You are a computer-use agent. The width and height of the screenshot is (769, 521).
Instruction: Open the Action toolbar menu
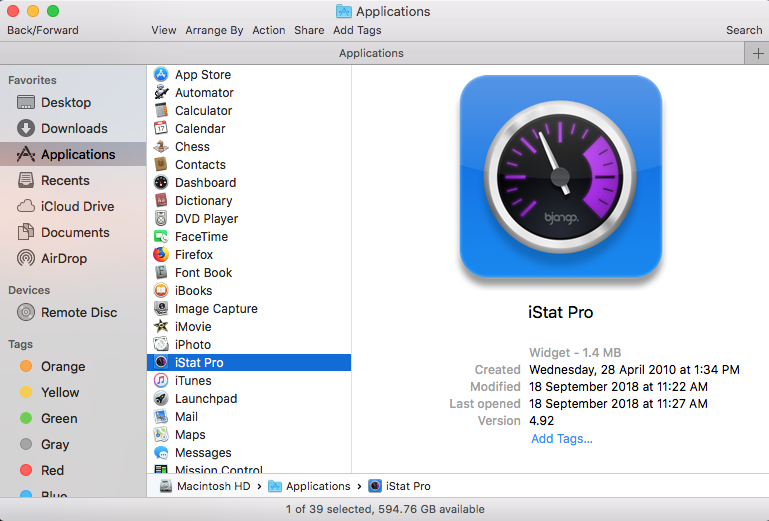pos(268,30)
